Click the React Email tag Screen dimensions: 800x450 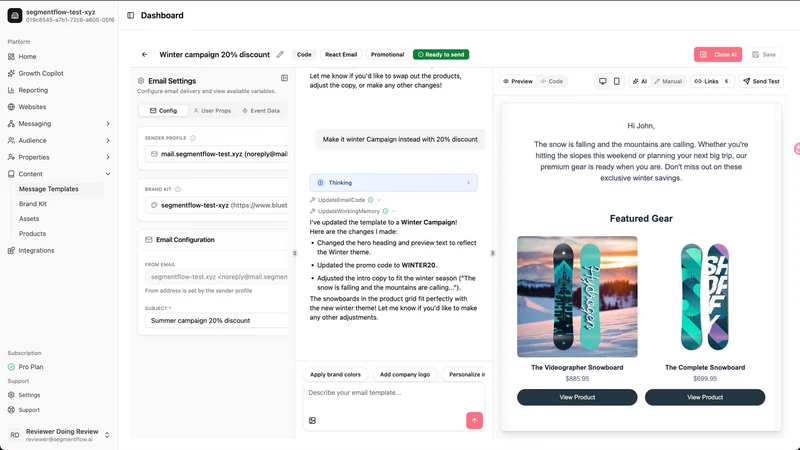click(x=341, y=55)
